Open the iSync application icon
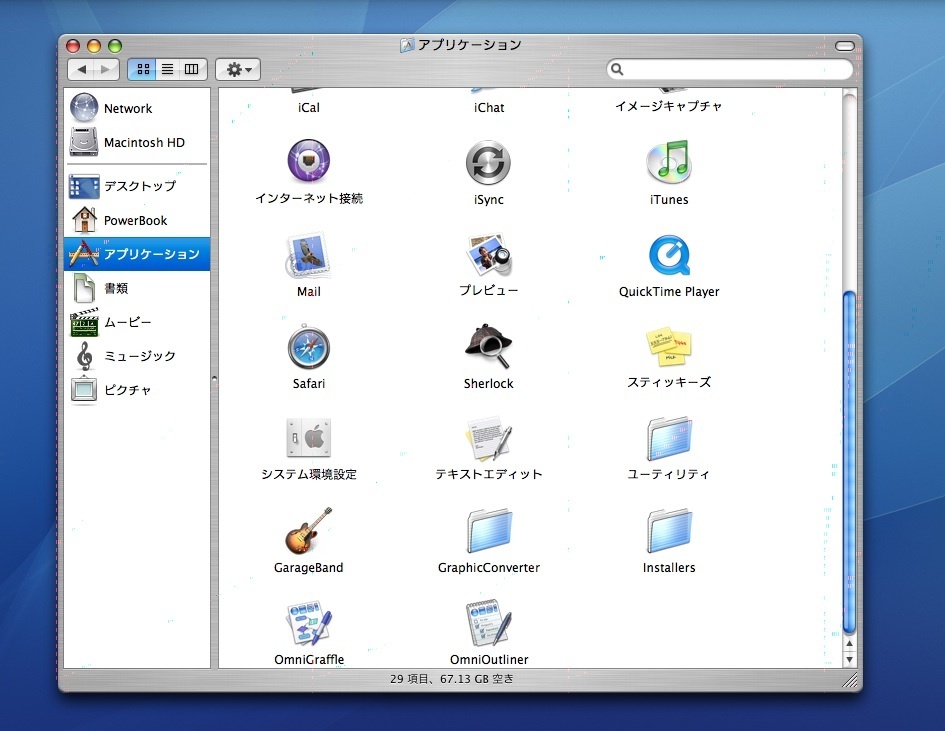This screenshot has width=945, height=731. [488, 162]
